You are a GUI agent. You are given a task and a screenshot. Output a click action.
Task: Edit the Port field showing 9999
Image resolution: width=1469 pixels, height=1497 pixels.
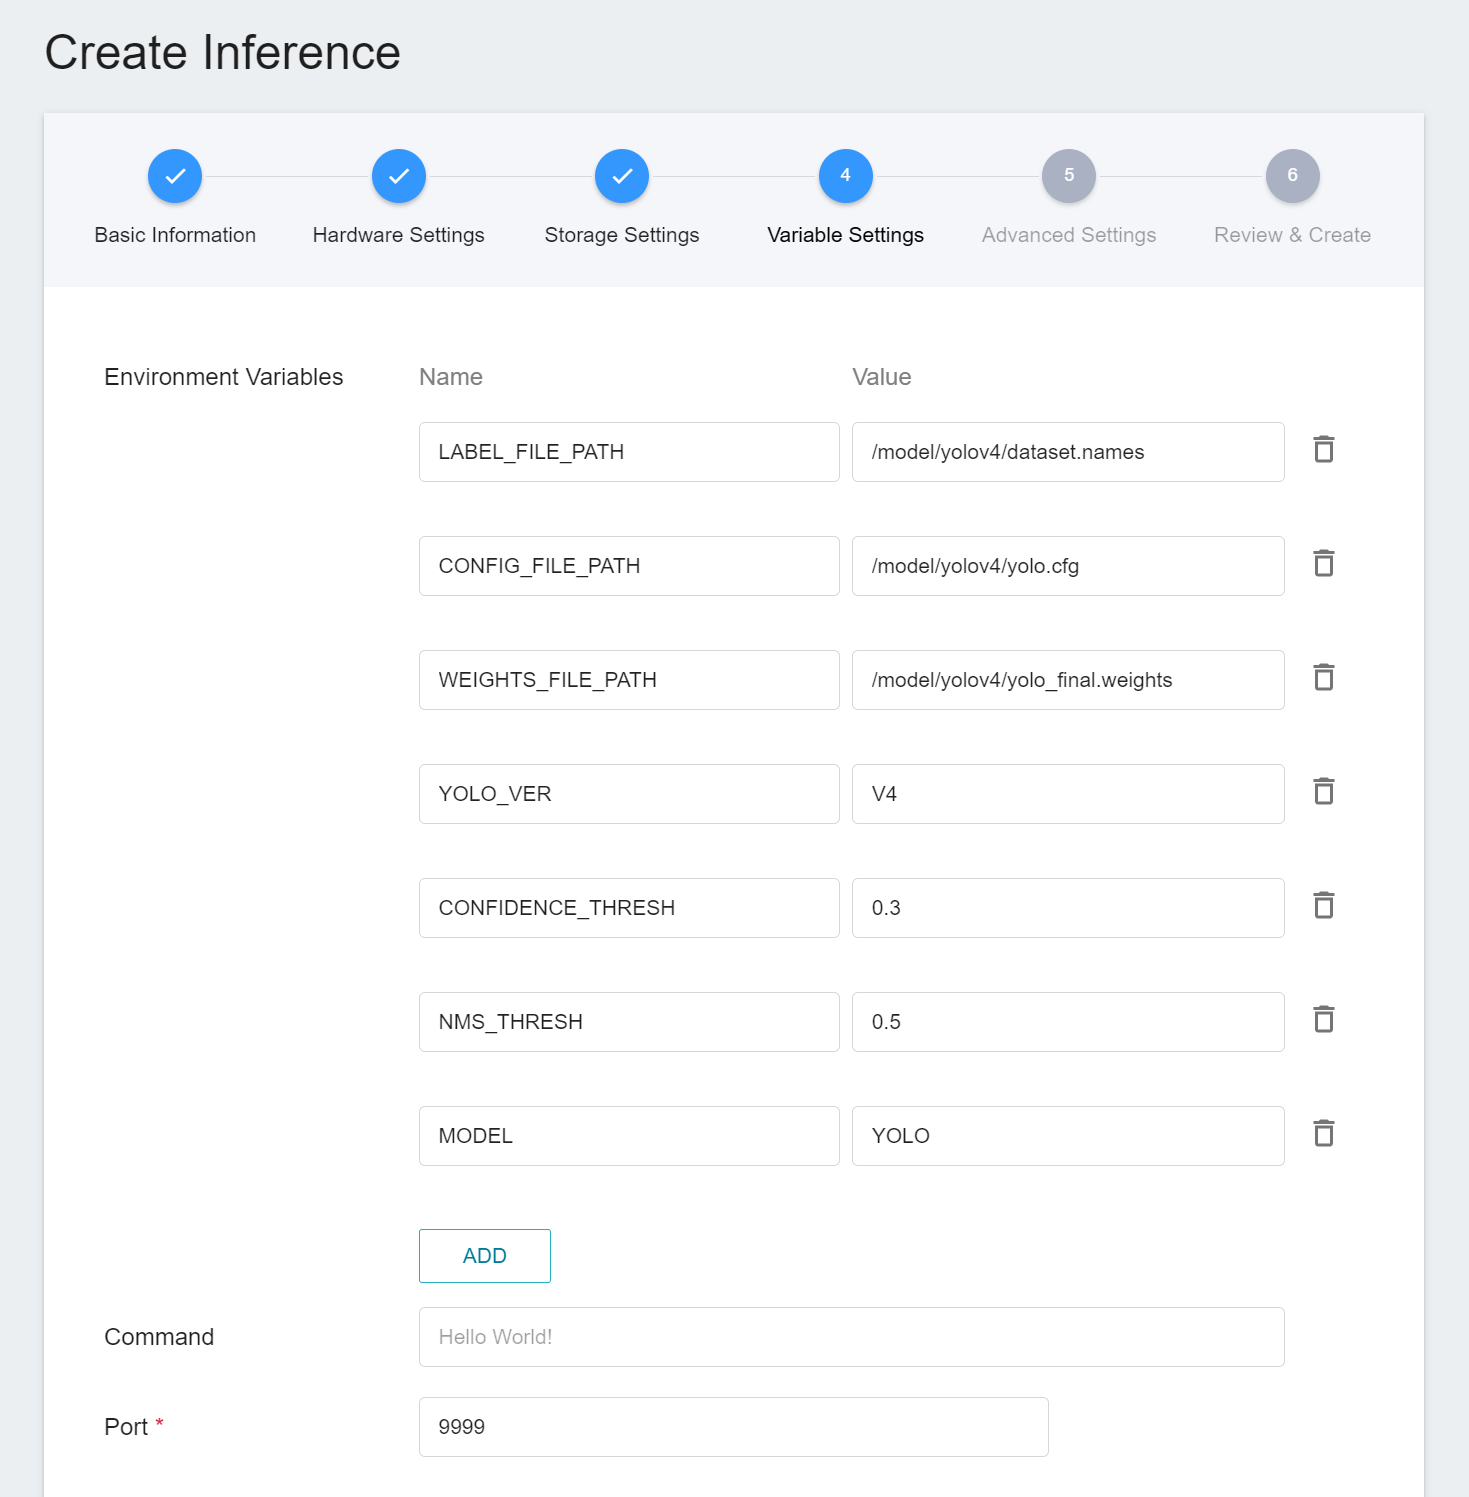pyautogui.click(x=734, y=1427)
